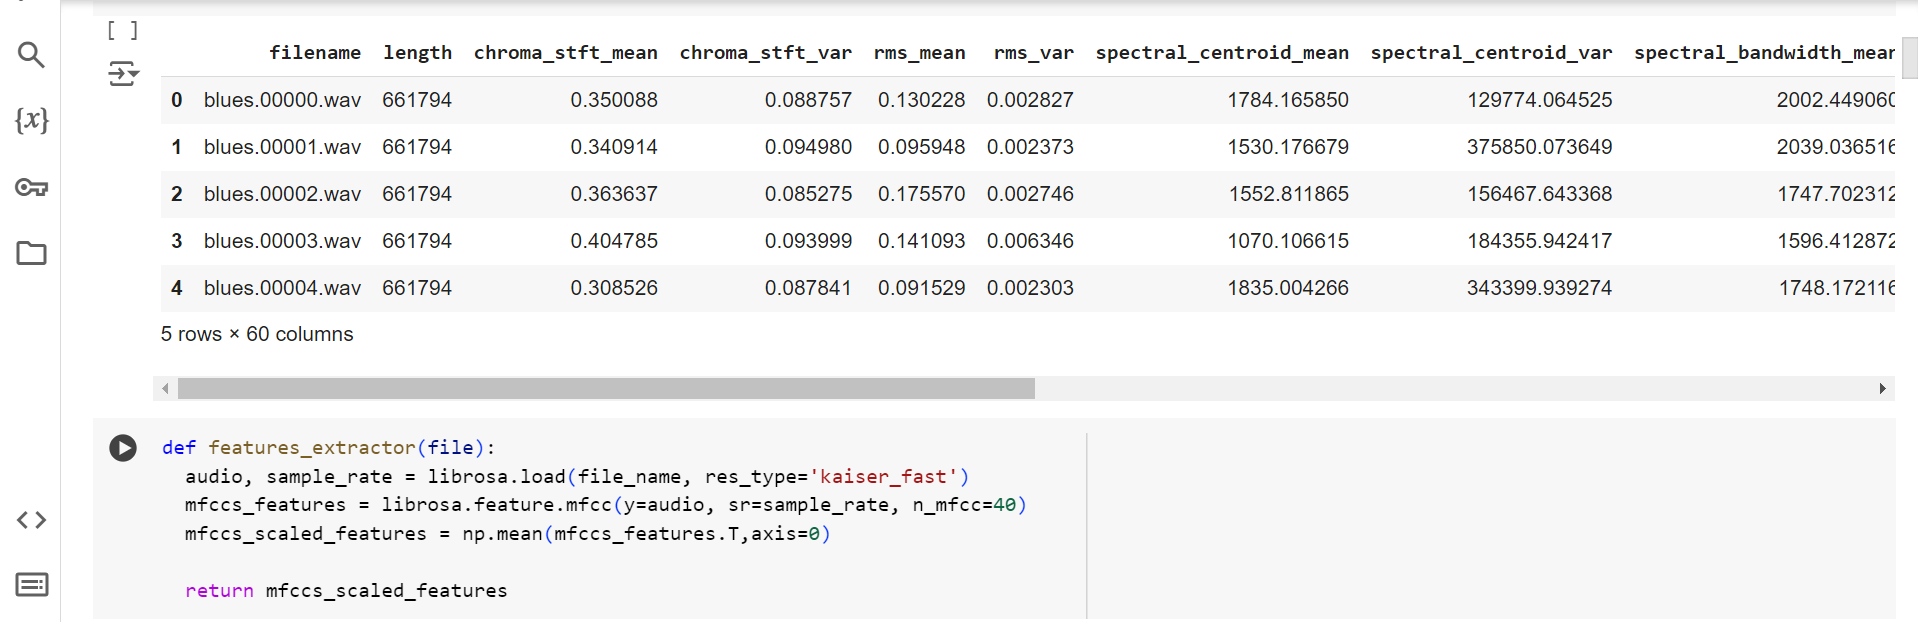Open the terminal panel icon
Viewport: 1918px width, 622px height.
31,585
